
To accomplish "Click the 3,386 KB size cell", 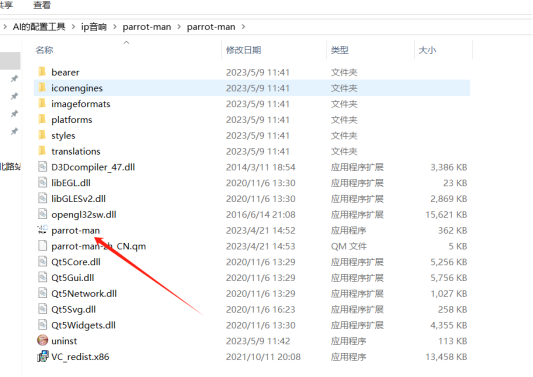I will [449, 167].
